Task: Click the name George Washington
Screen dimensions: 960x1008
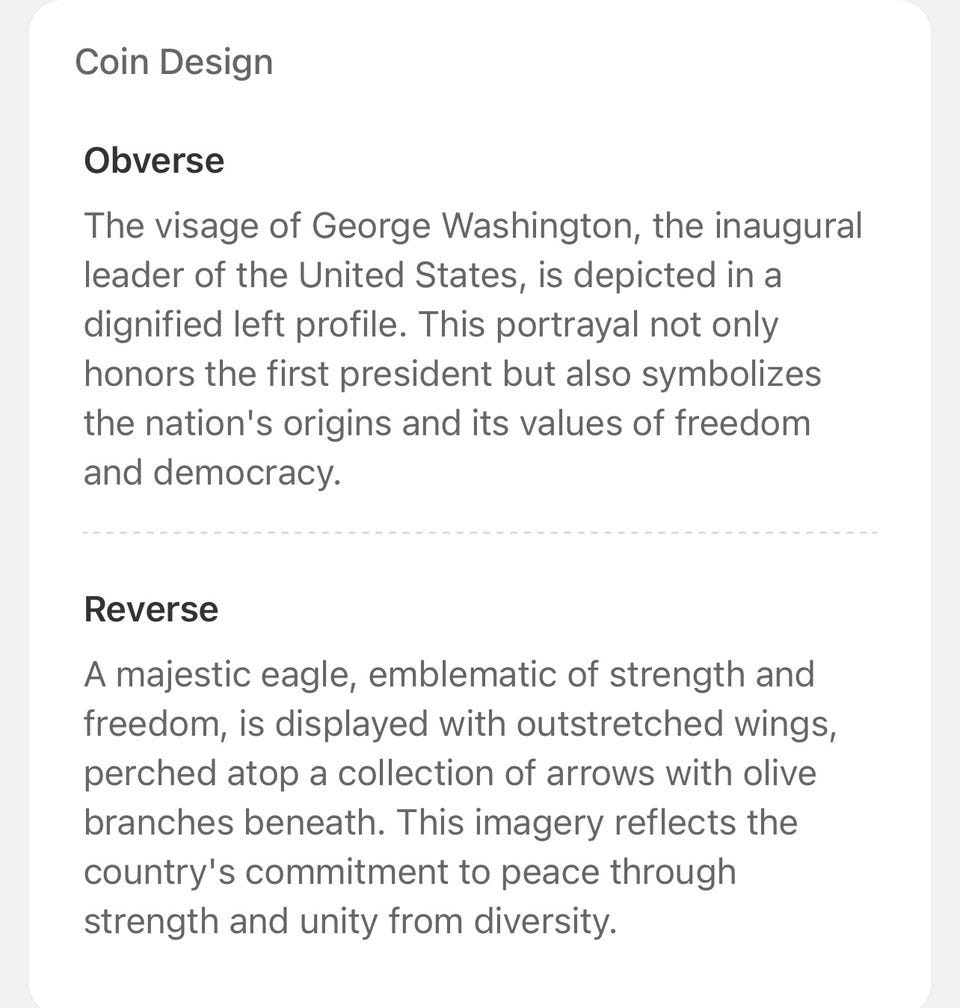Action: coord(474,226)
